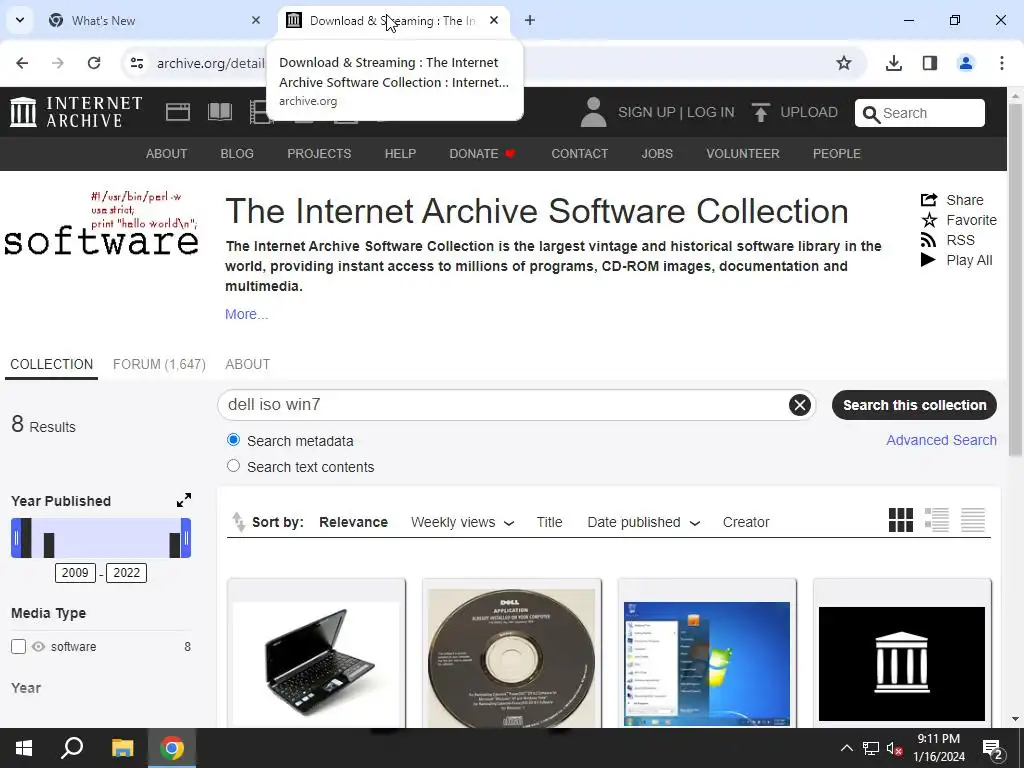Open the Web (Wayback) media icon

pyautogui.click(x=178, y=112)
